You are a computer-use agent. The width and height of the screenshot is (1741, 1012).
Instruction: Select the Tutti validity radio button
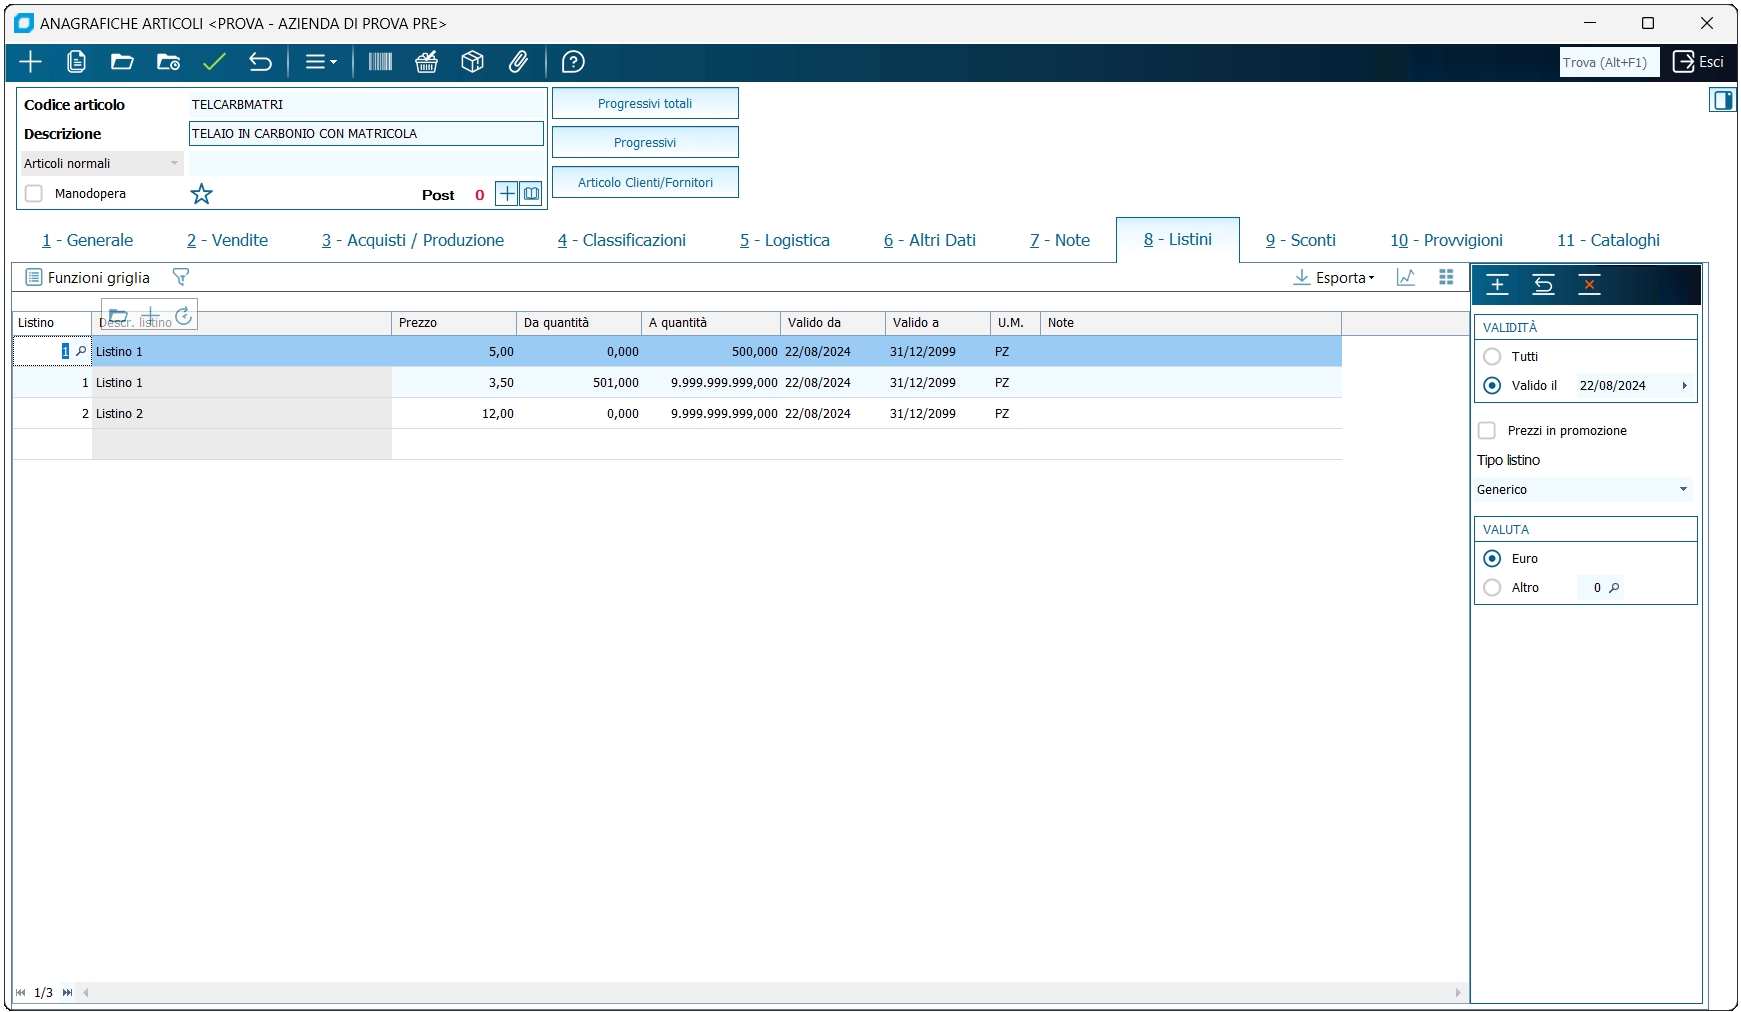pyautogui.click(x=1492, y=357)
